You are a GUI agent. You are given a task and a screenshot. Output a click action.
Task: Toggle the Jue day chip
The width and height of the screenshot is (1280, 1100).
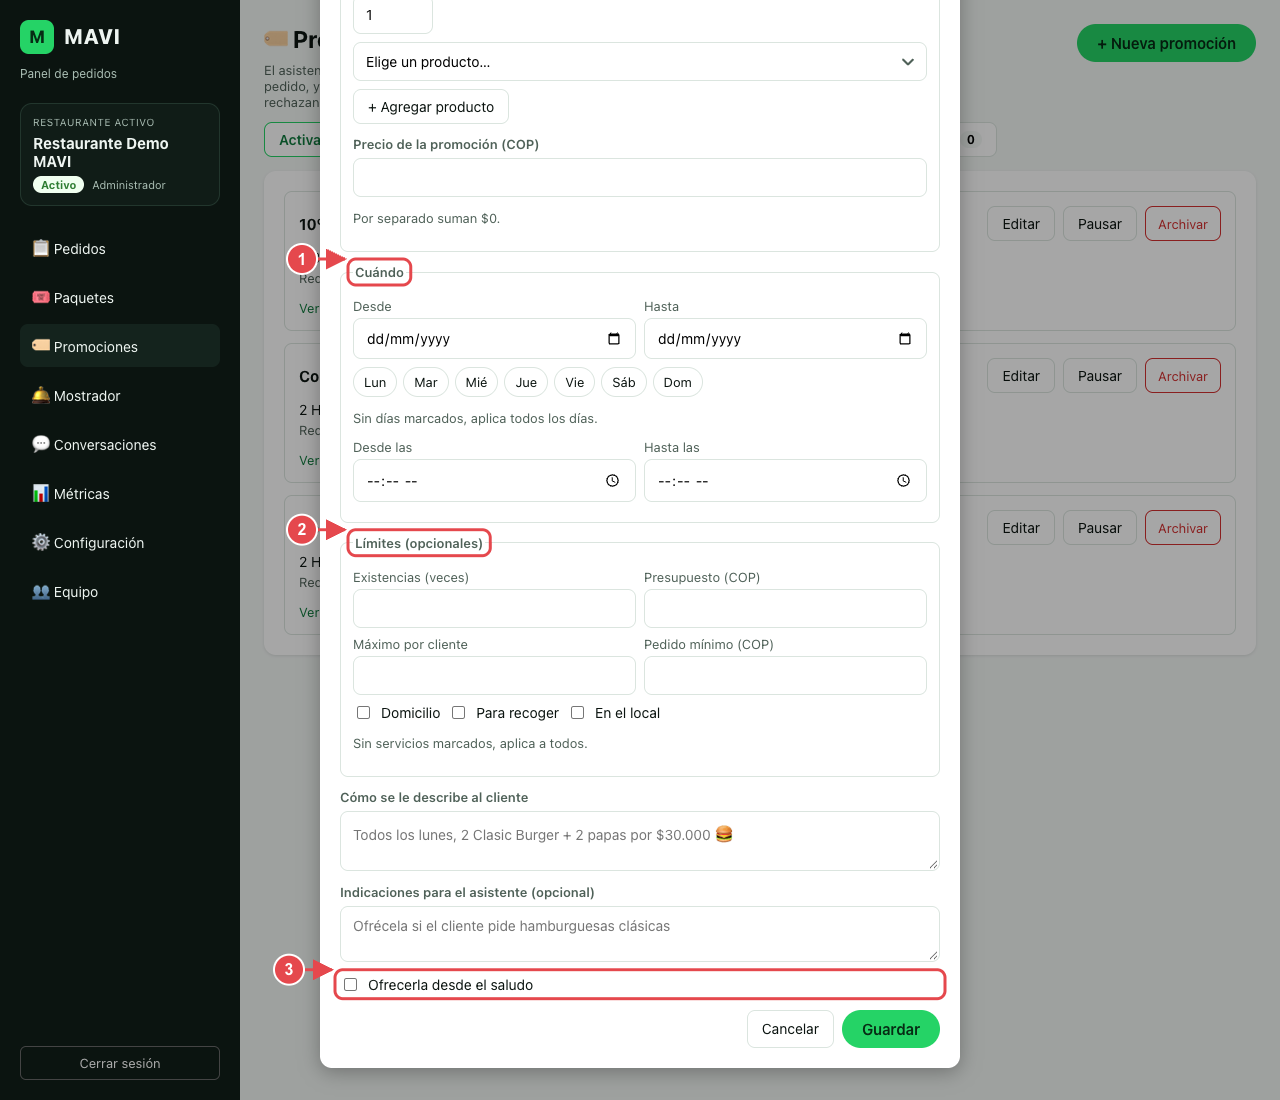point(526,382)
